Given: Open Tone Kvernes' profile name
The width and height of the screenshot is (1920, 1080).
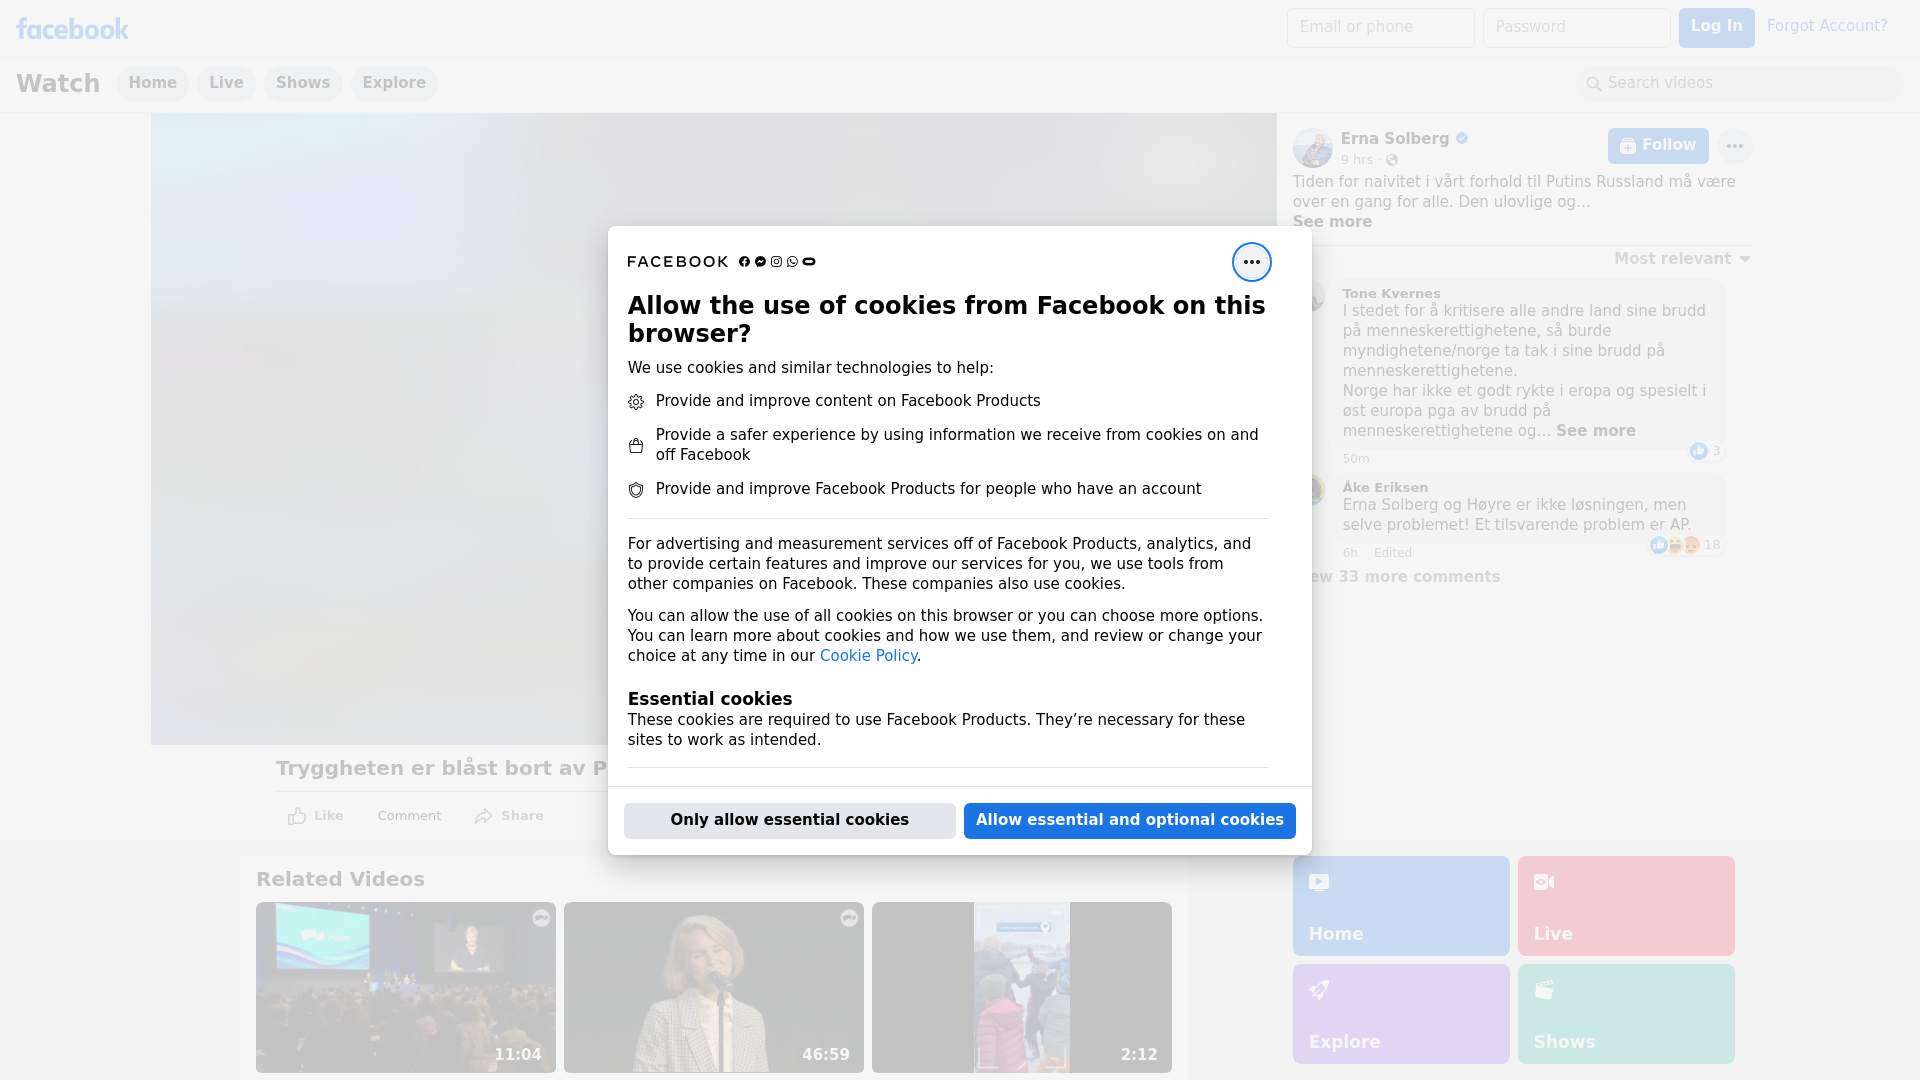Looking at the screenshot, I should tap(1391, 293).
